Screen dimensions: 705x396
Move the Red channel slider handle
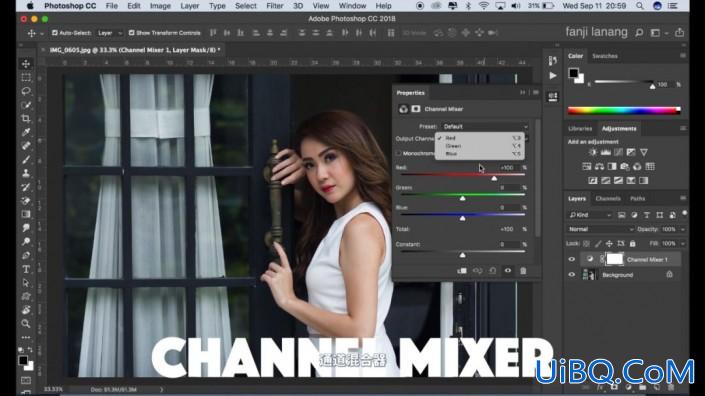point(494,178)
